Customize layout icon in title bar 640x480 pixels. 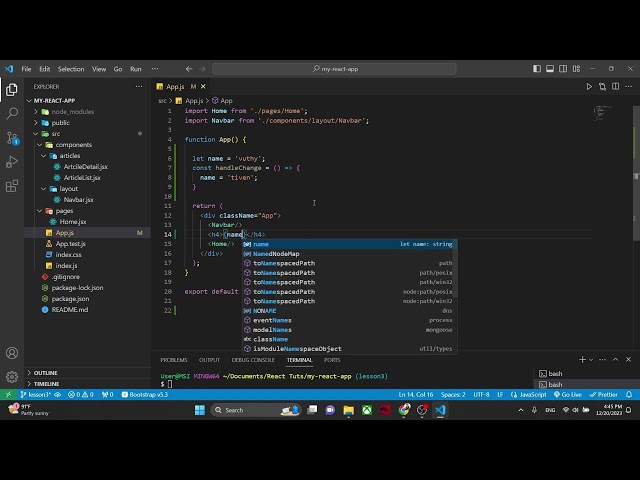pos(576,69)
